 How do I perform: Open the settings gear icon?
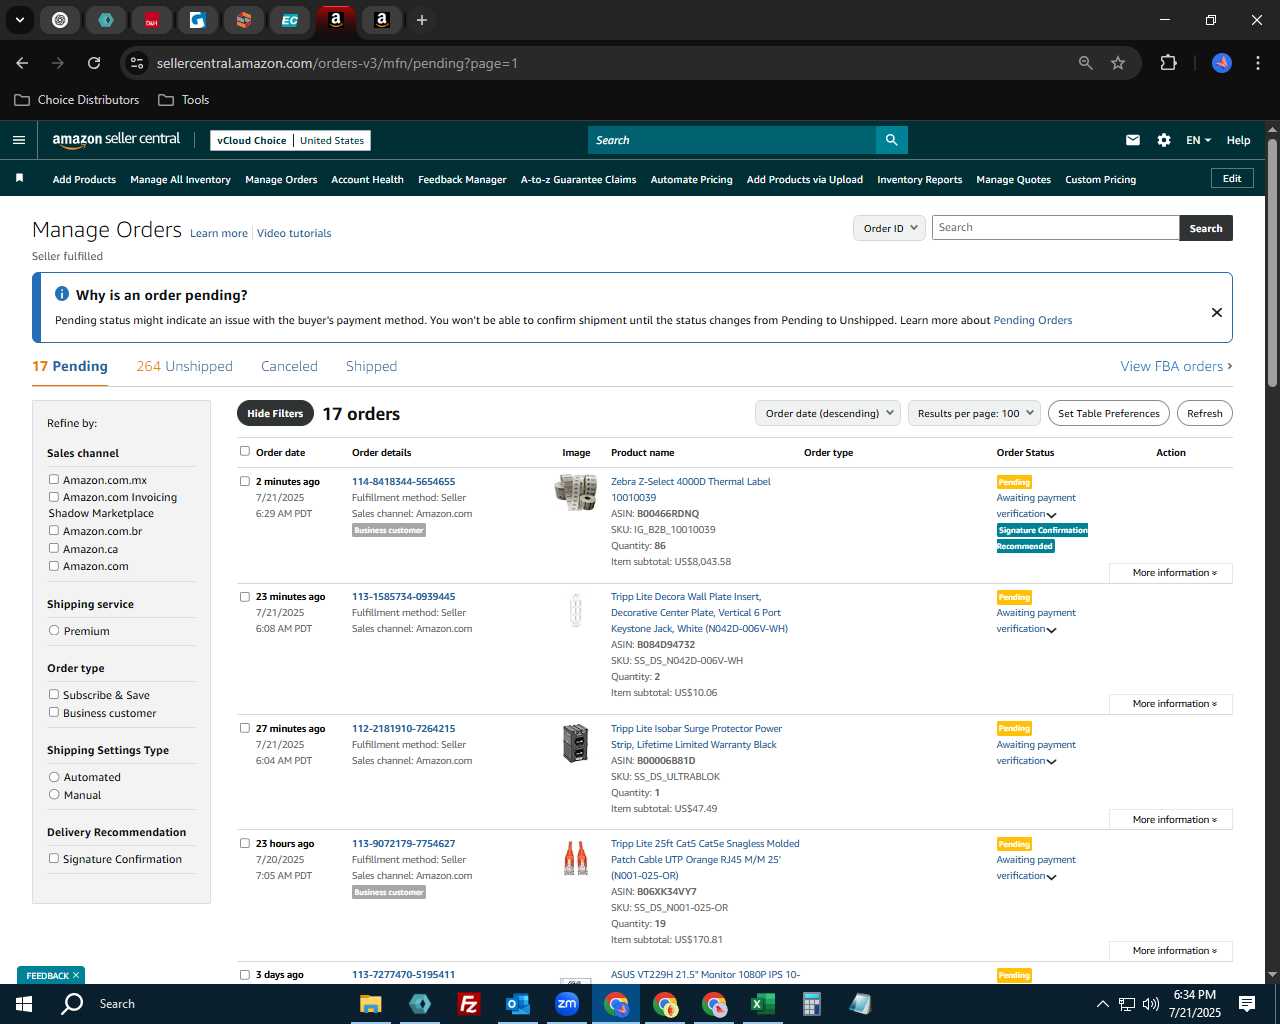1164,140
